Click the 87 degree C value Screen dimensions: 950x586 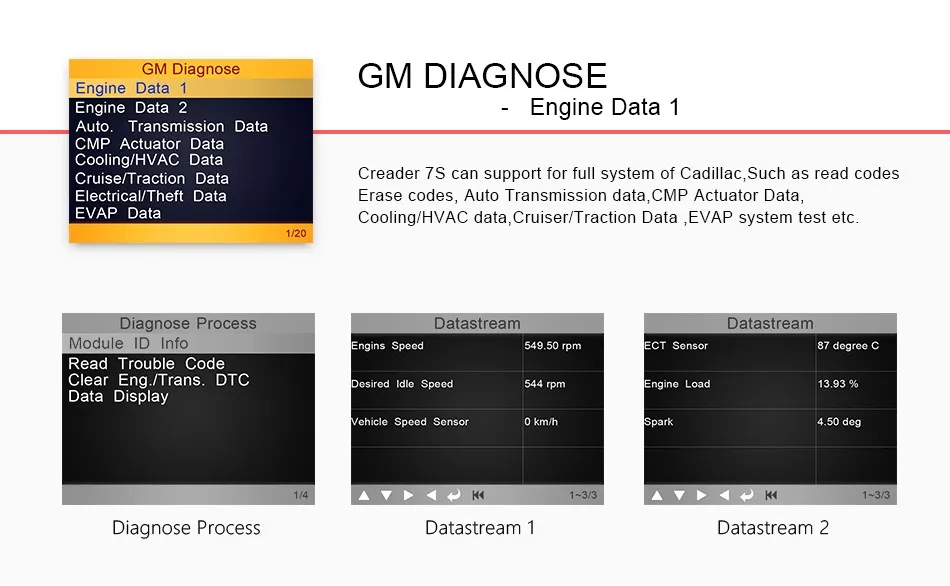tap(848, 346)
